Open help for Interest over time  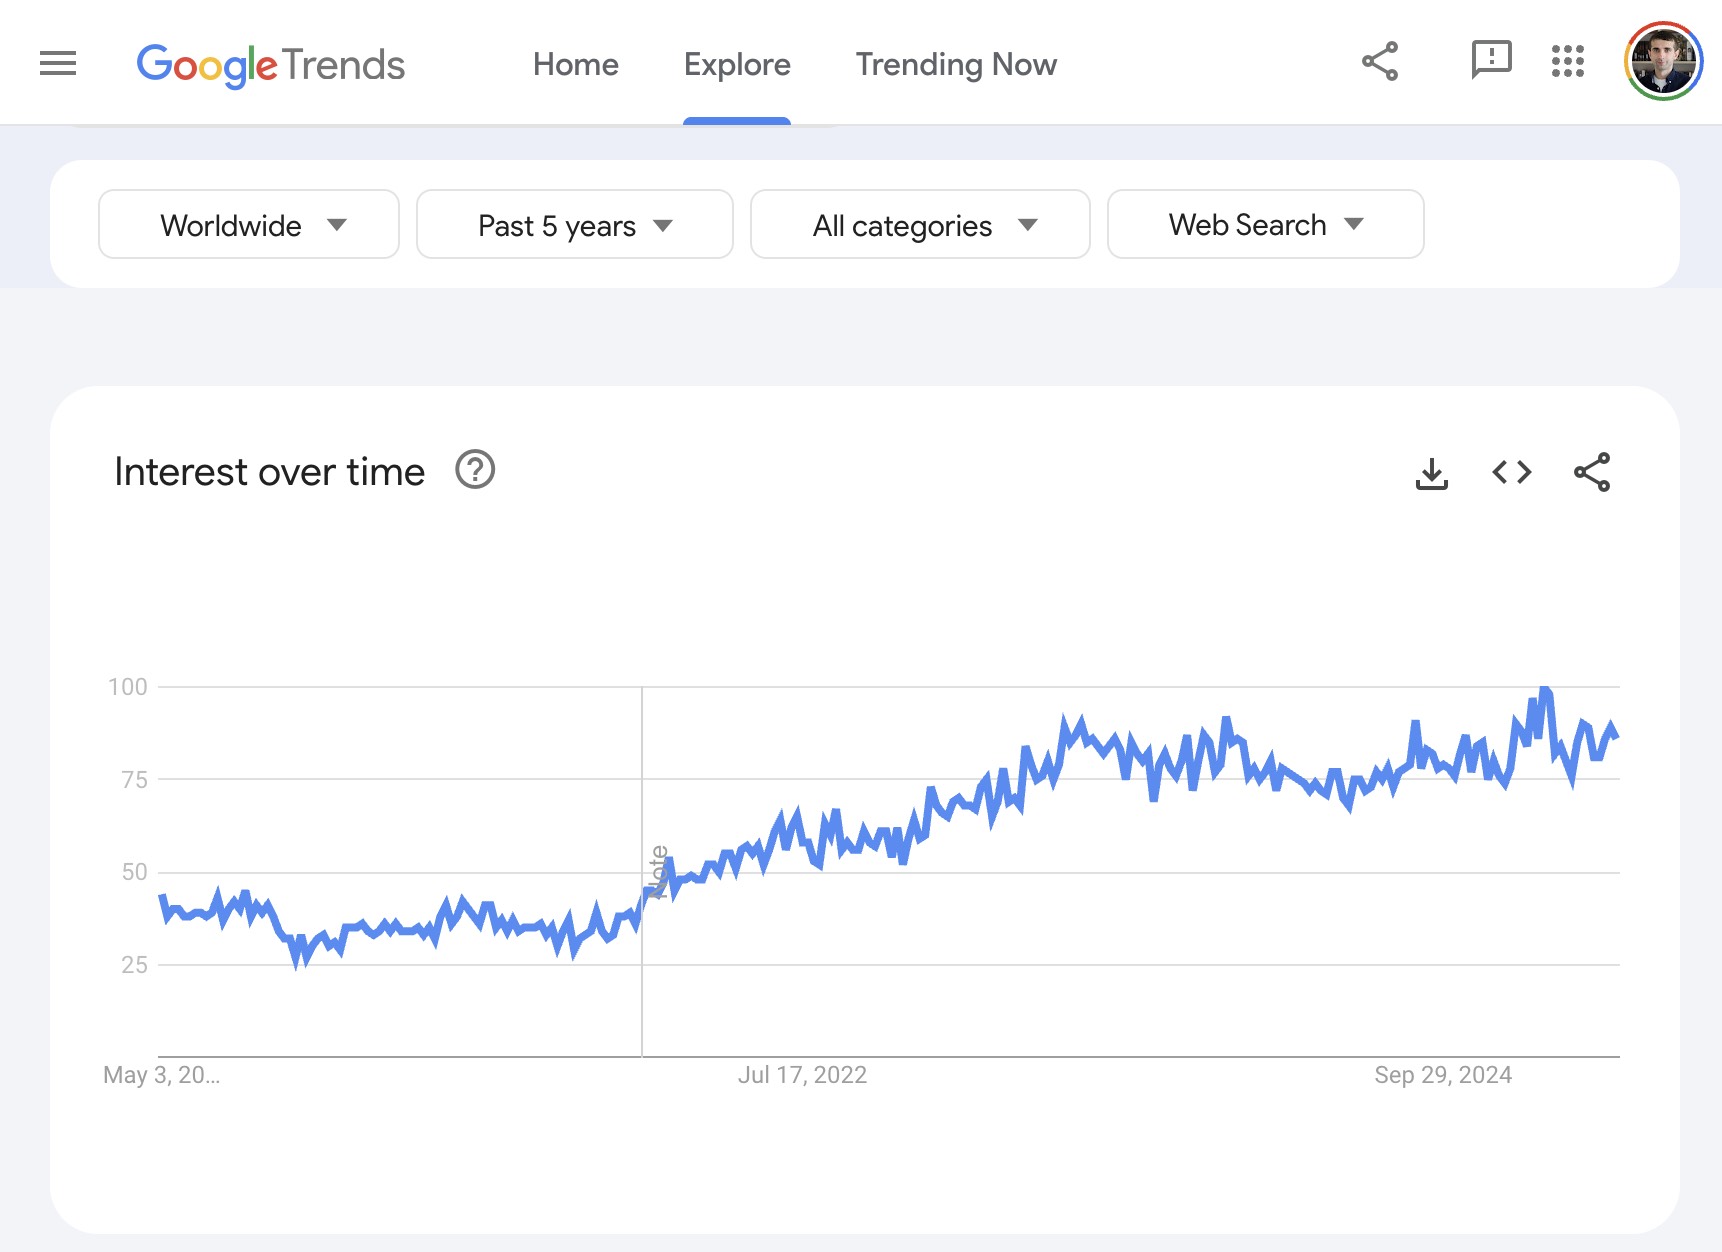click(x=475, y=470)
